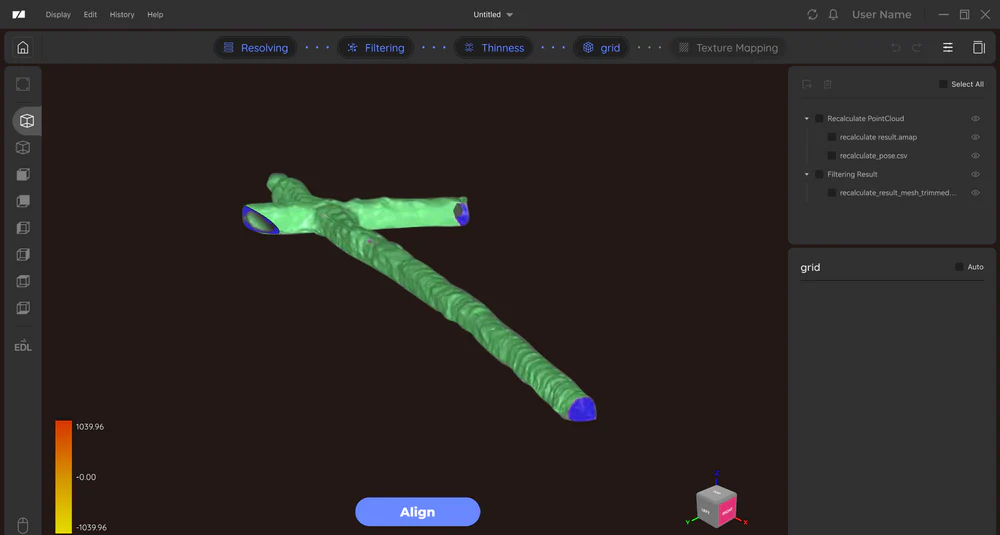This screenshot has height=535, width=1000.
Task: Toggle the side panel layout icon
Action: pos(978,47)
